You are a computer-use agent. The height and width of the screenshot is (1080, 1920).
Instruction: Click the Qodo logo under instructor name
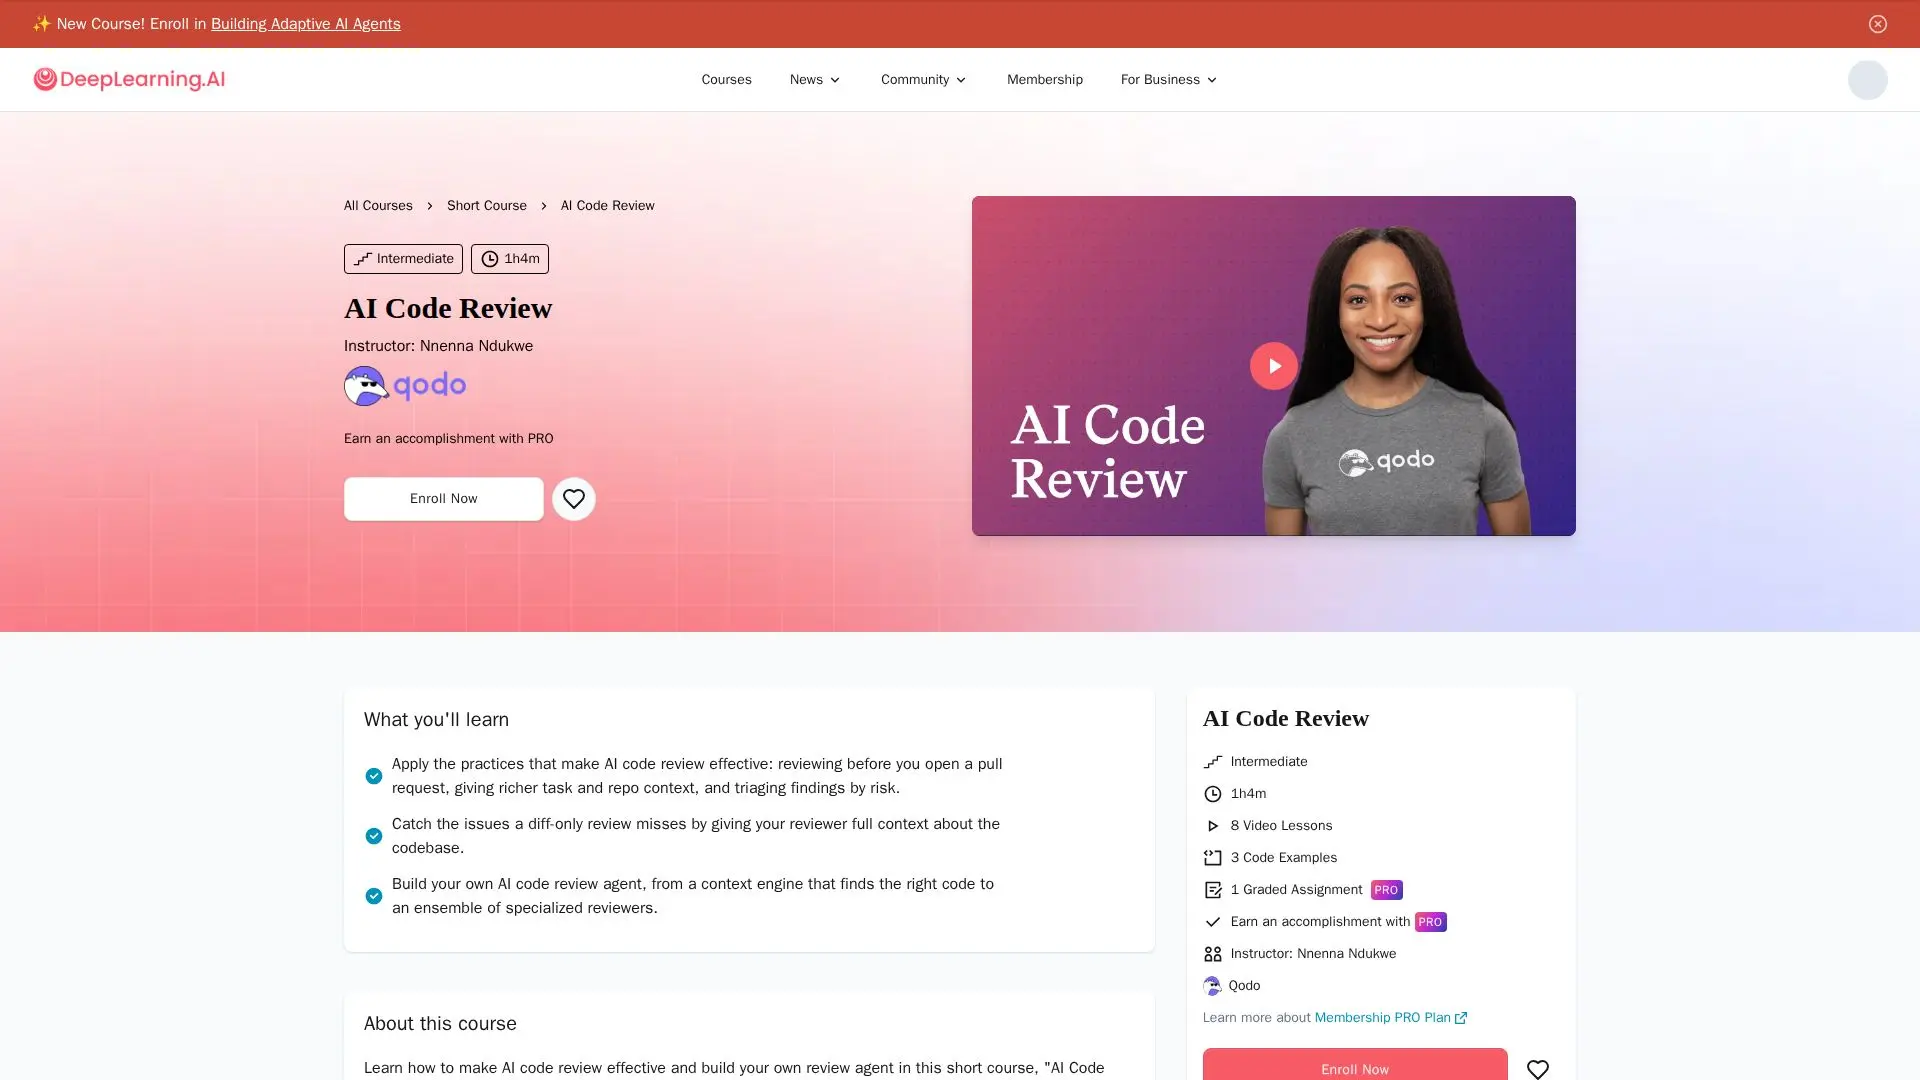[x=405, y=386]
